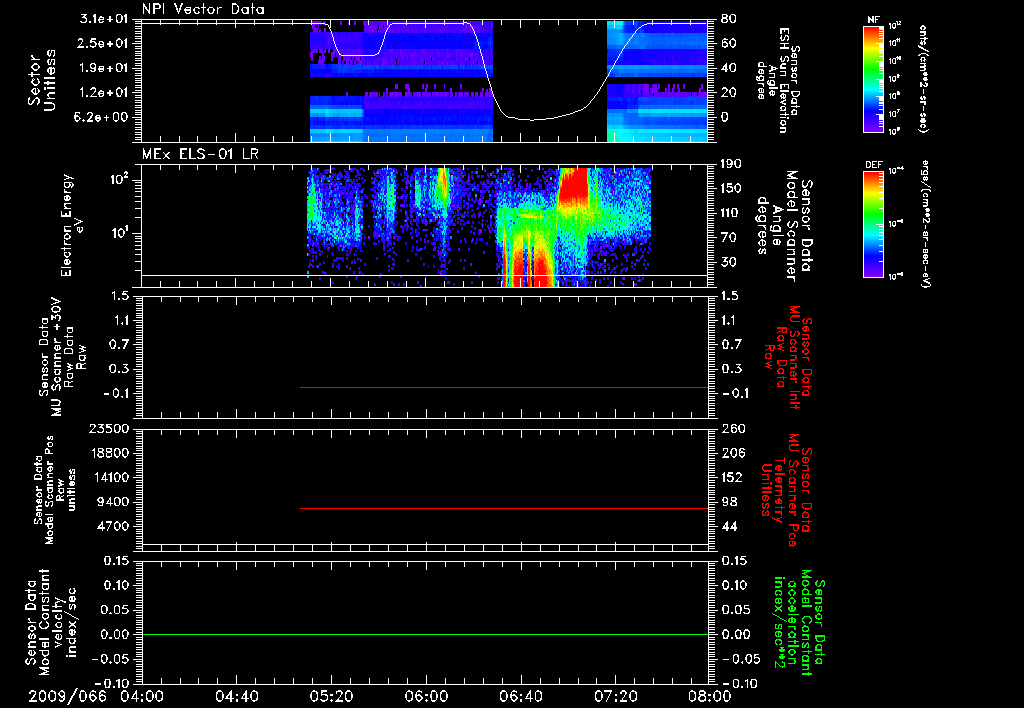Click the '14100' scanner position tick label
1024x708 pixels.
108,477
